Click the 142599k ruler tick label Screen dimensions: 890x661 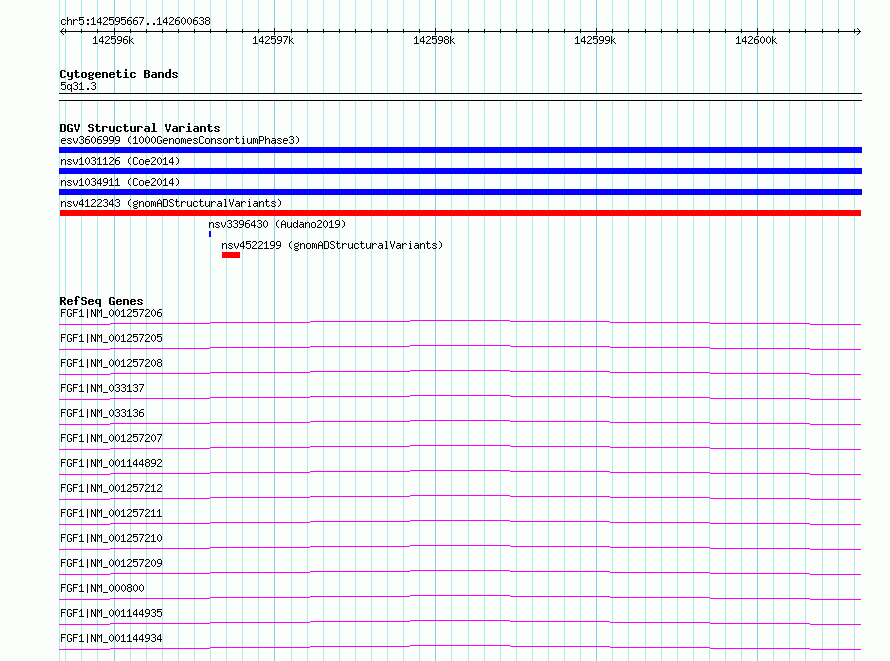pos(595,40)
